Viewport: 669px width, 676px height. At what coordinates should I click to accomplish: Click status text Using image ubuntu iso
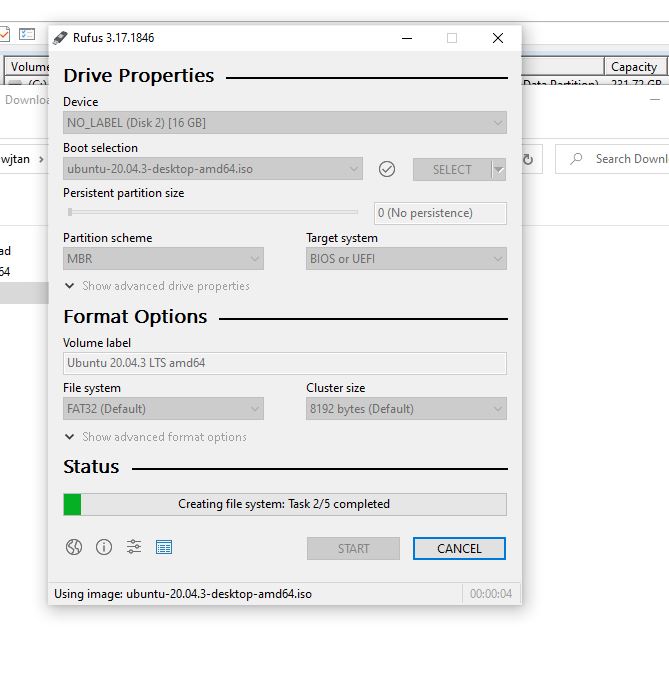(183, 594)
